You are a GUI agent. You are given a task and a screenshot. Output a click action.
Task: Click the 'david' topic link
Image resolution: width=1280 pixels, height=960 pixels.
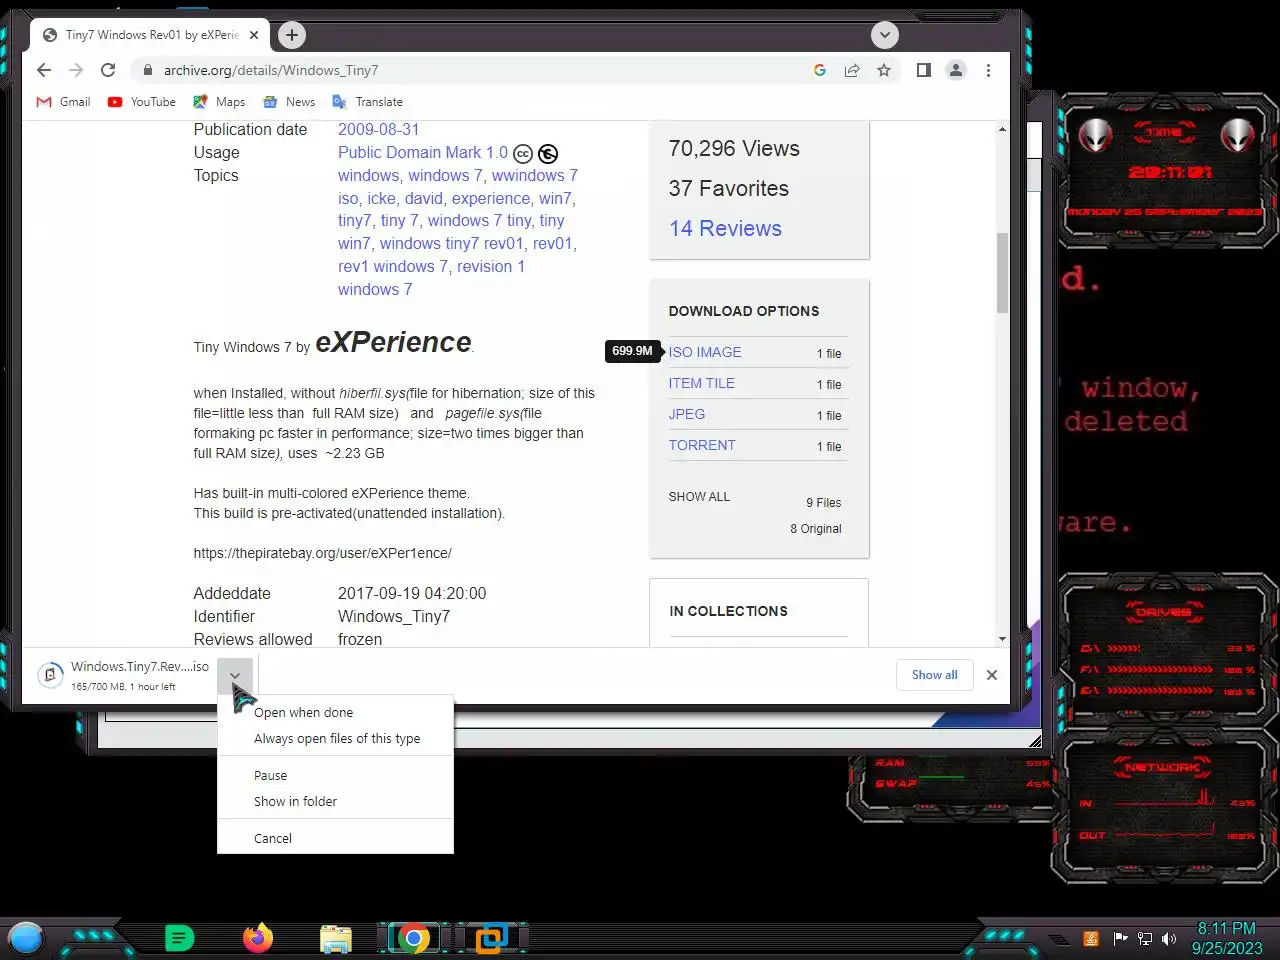pos(423,198)
